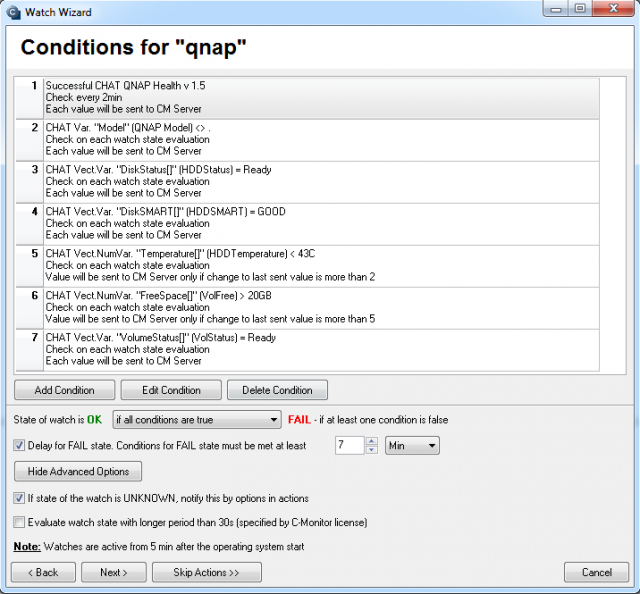Enable Evaluate watch state with longer period checkbox
This screenshot has height=594, width=640.
[x=19, y=522]
